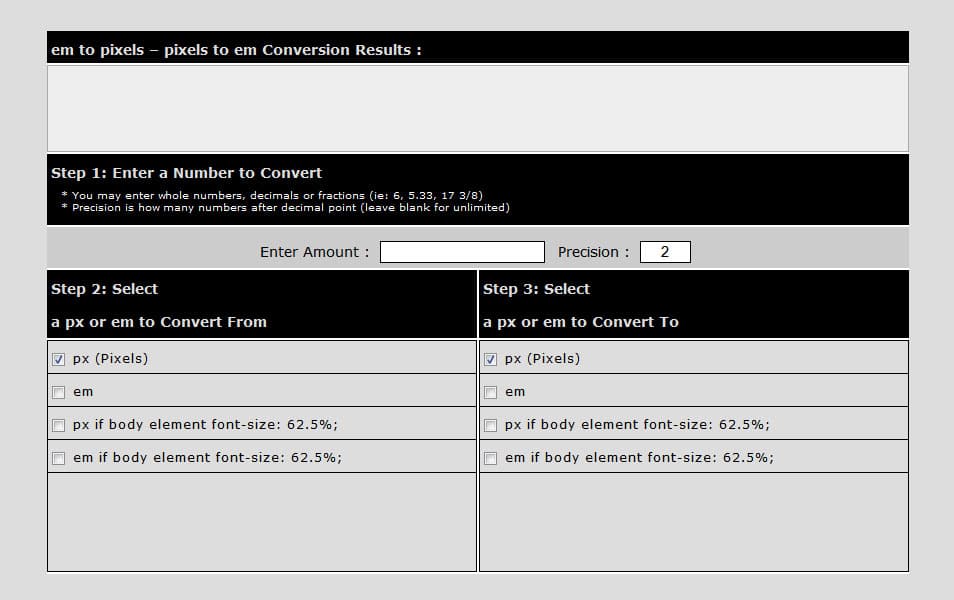Click the conversion results display area
This screenshot has height=600, width=954.
(x=477, y=108)
